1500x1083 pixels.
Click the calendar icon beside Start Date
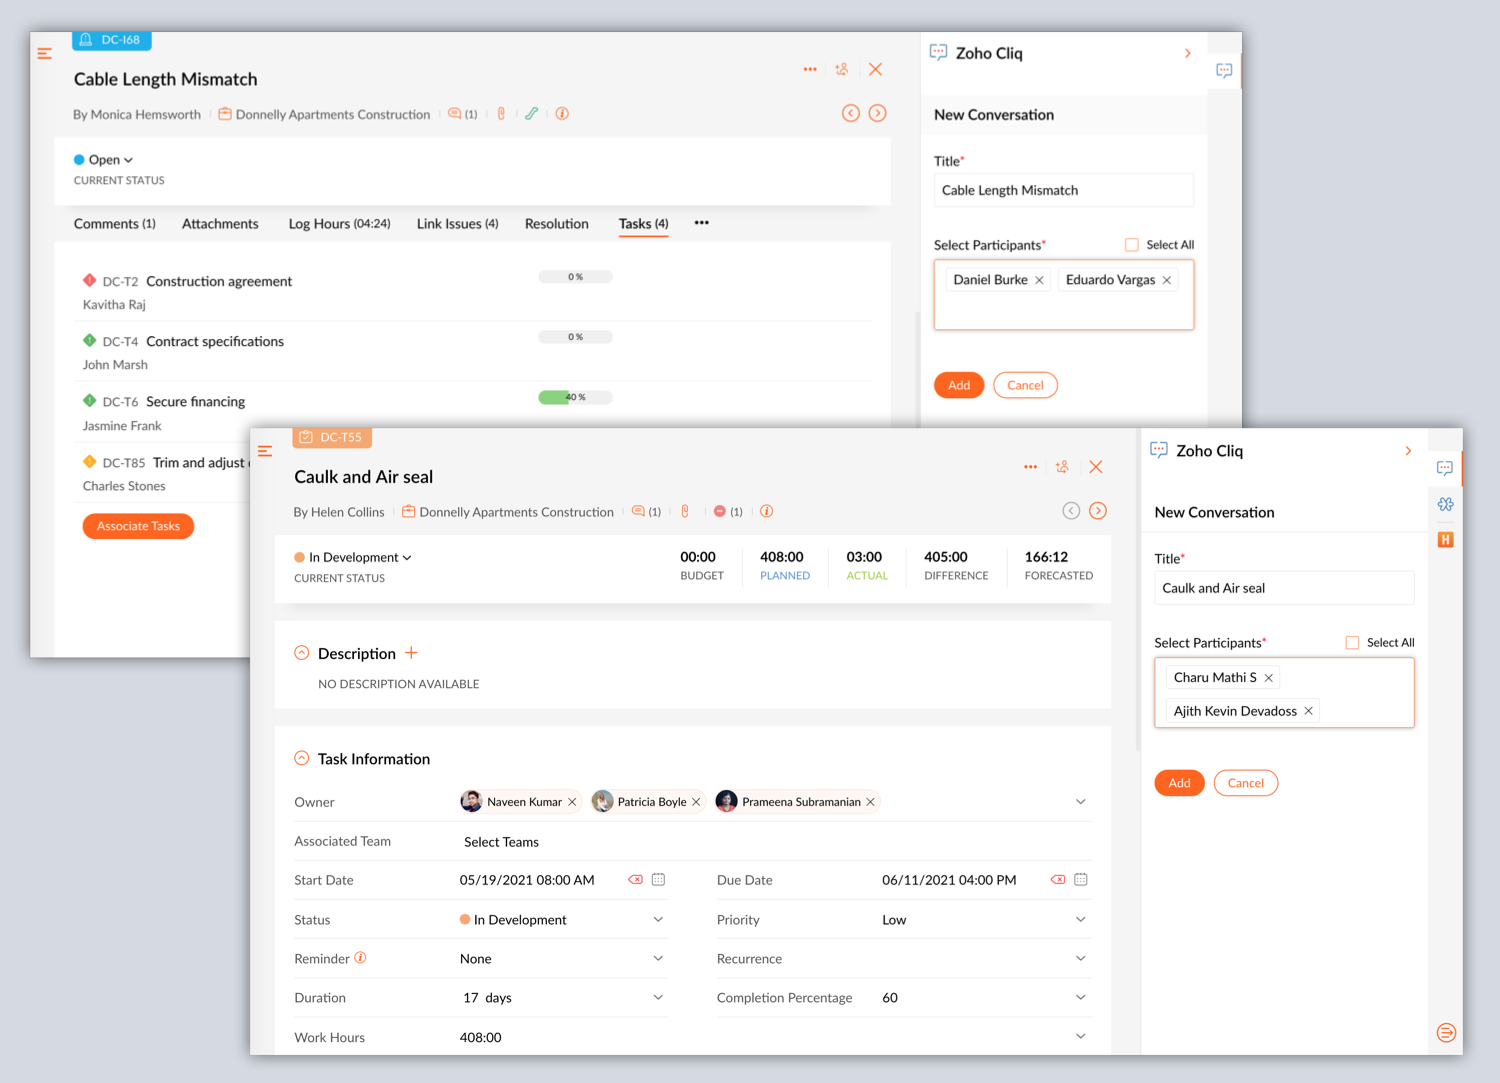tap(658, 880)
